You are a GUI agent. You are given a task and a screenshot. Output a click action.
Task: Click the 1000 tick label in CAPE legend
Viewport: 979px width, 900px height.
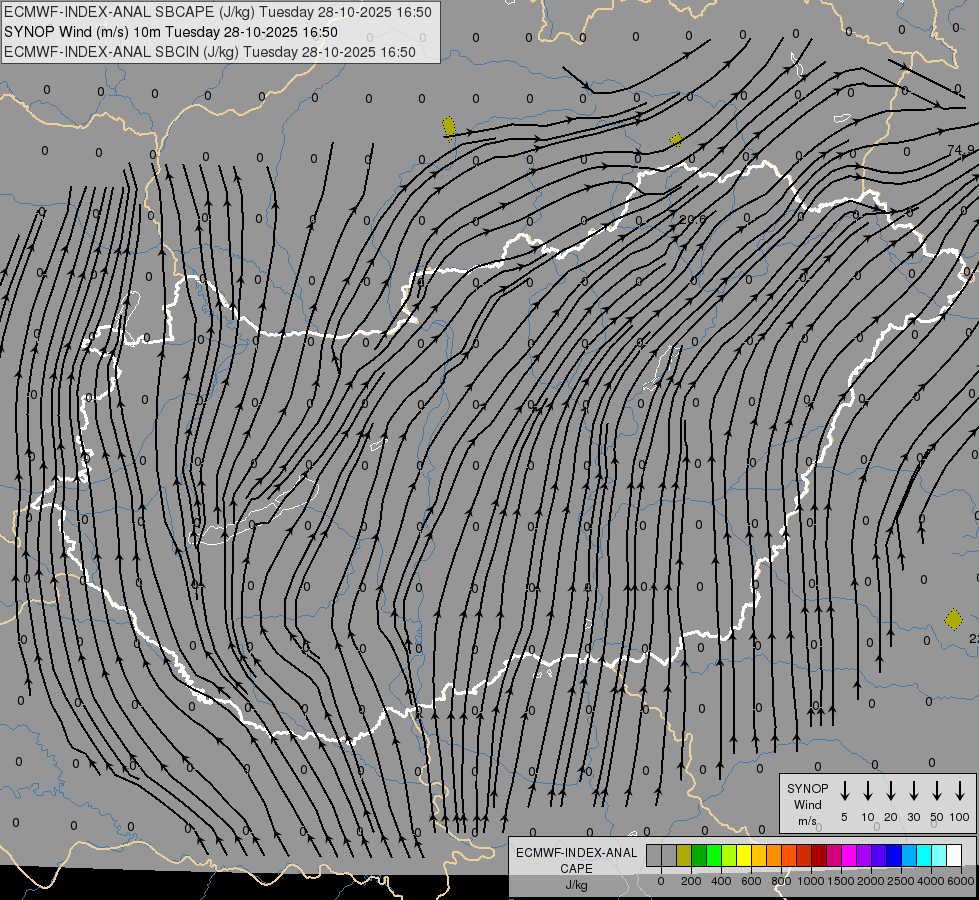point(811,881)
